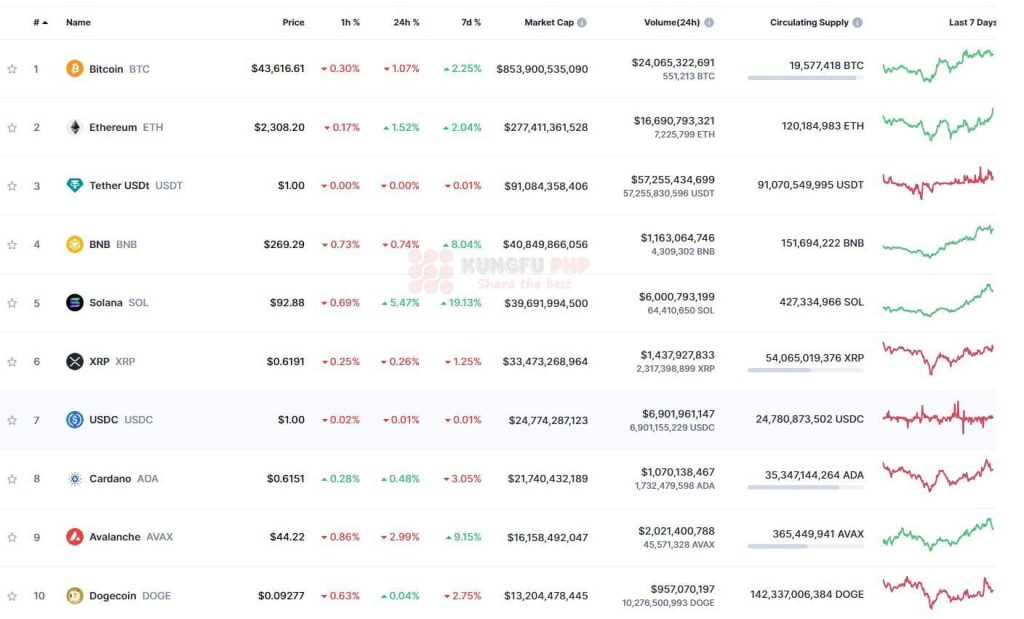The image size is (1024, 619).
Task: Click the Dogecoin logo icon
Action: tap(74, 596)
